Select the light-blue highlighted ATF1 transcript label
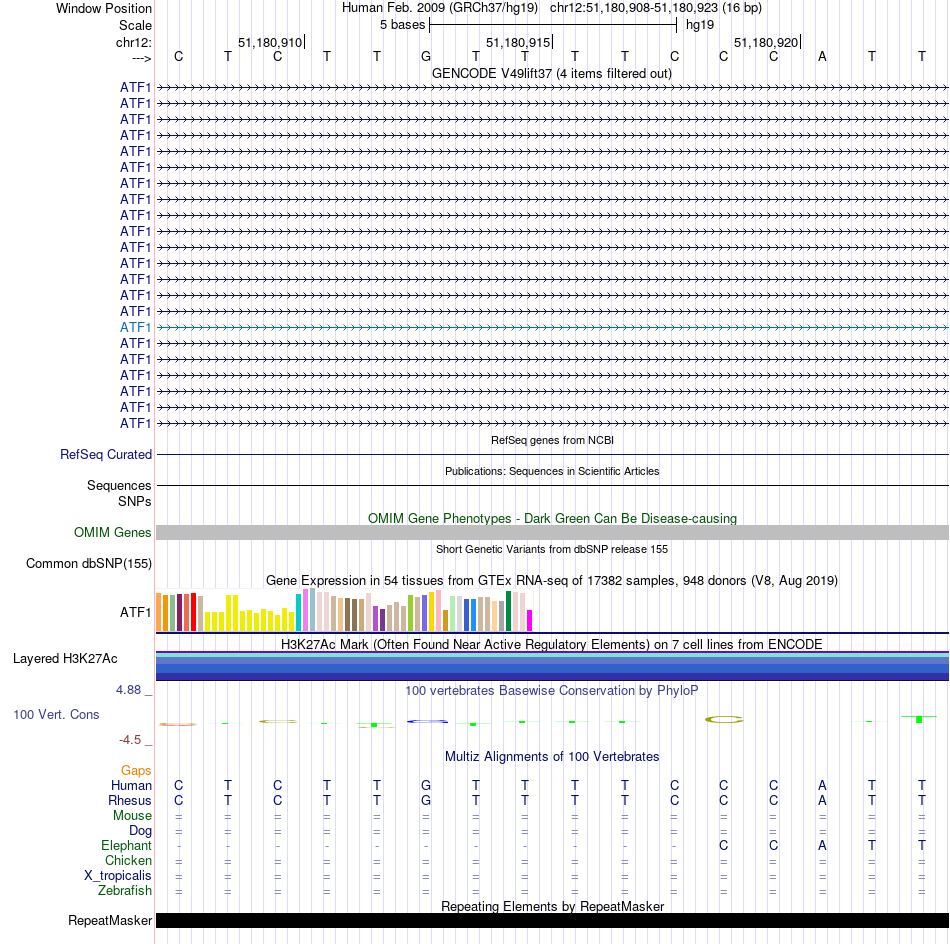The image size is (950, 944). click(x=135, y=327)
